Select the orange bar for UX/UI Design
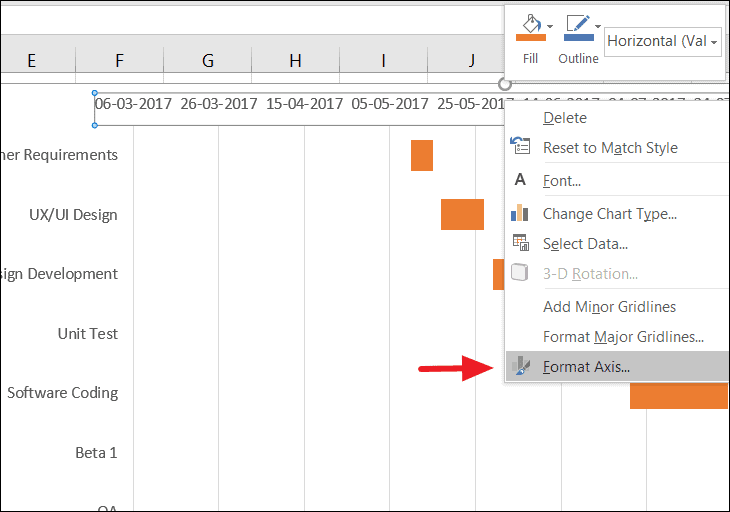Image resolution: width=730 pixels, height=512 pixels. [462, 215]
